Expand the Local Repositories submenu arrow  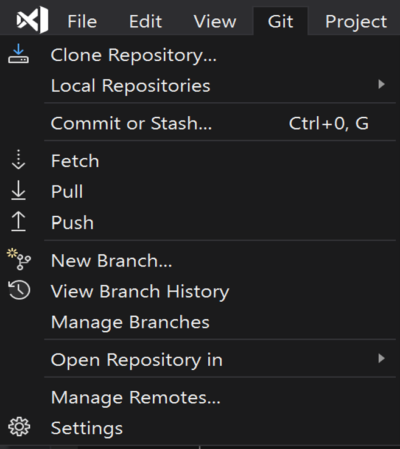click(381, 84)
